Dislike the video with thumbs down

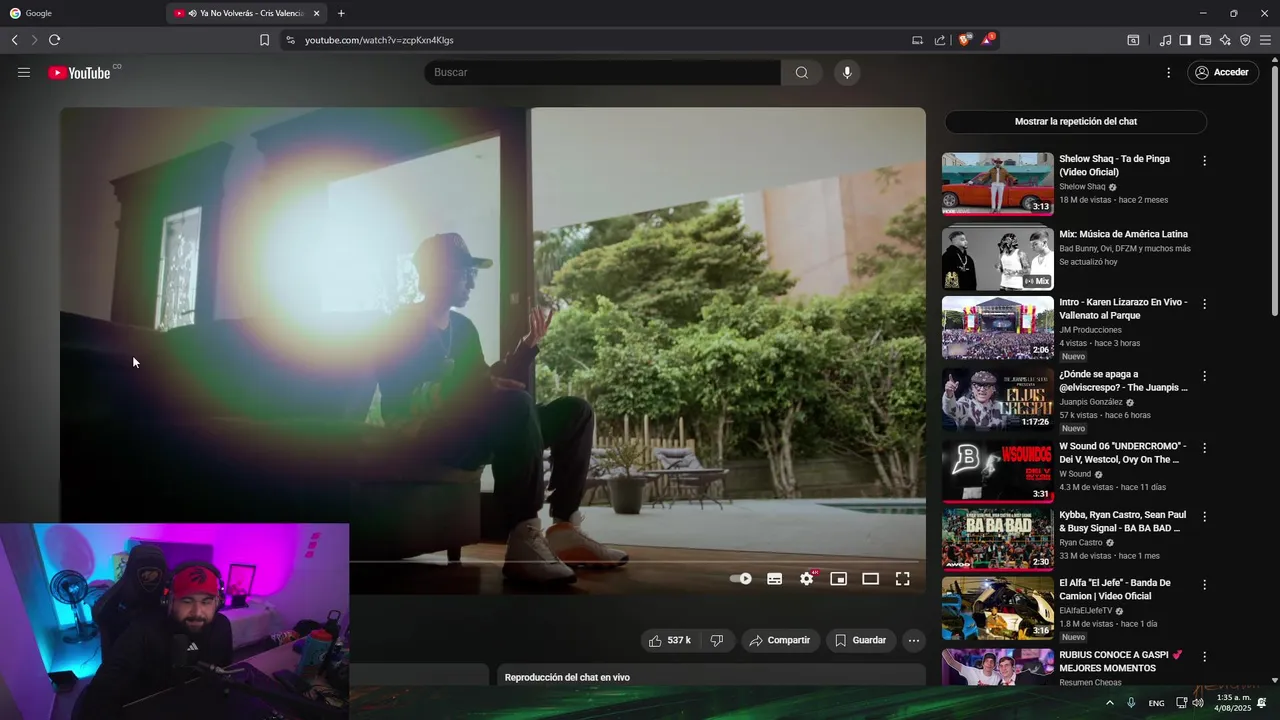tap(717, 640)
